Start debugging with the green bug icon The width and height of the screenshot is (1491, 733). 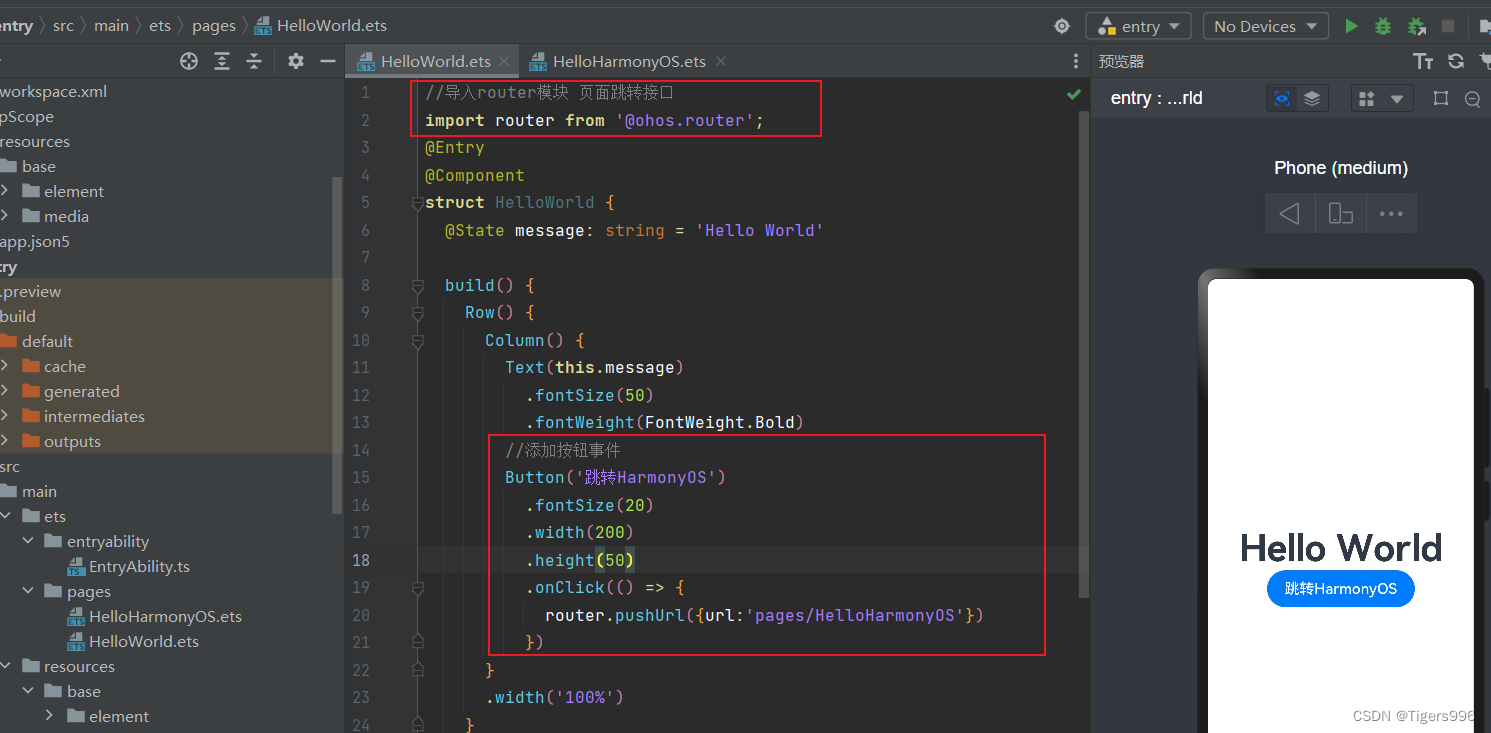pyautogui.click(x=1383, y=26)
